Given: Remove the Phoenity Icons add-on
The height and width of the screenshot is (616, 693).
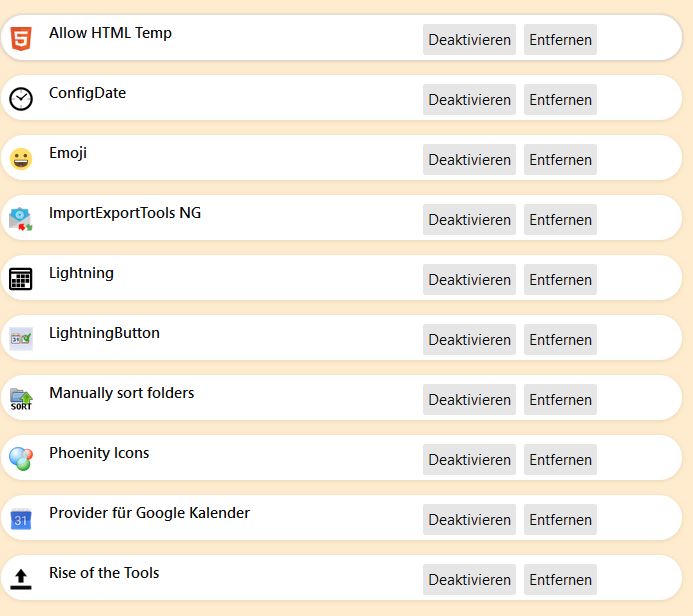Looking at the screenshot, I should point(560,460).
